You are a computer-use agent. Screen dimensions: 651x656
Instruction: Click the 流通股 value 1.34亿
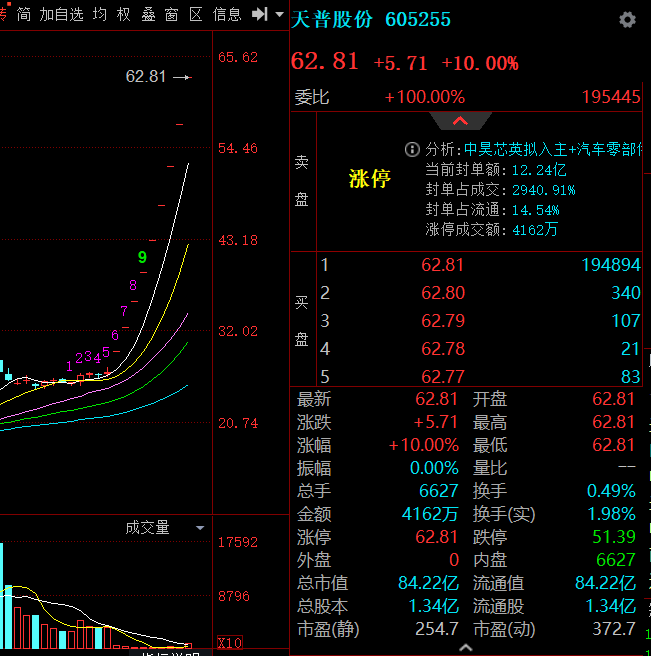(610, 606)
